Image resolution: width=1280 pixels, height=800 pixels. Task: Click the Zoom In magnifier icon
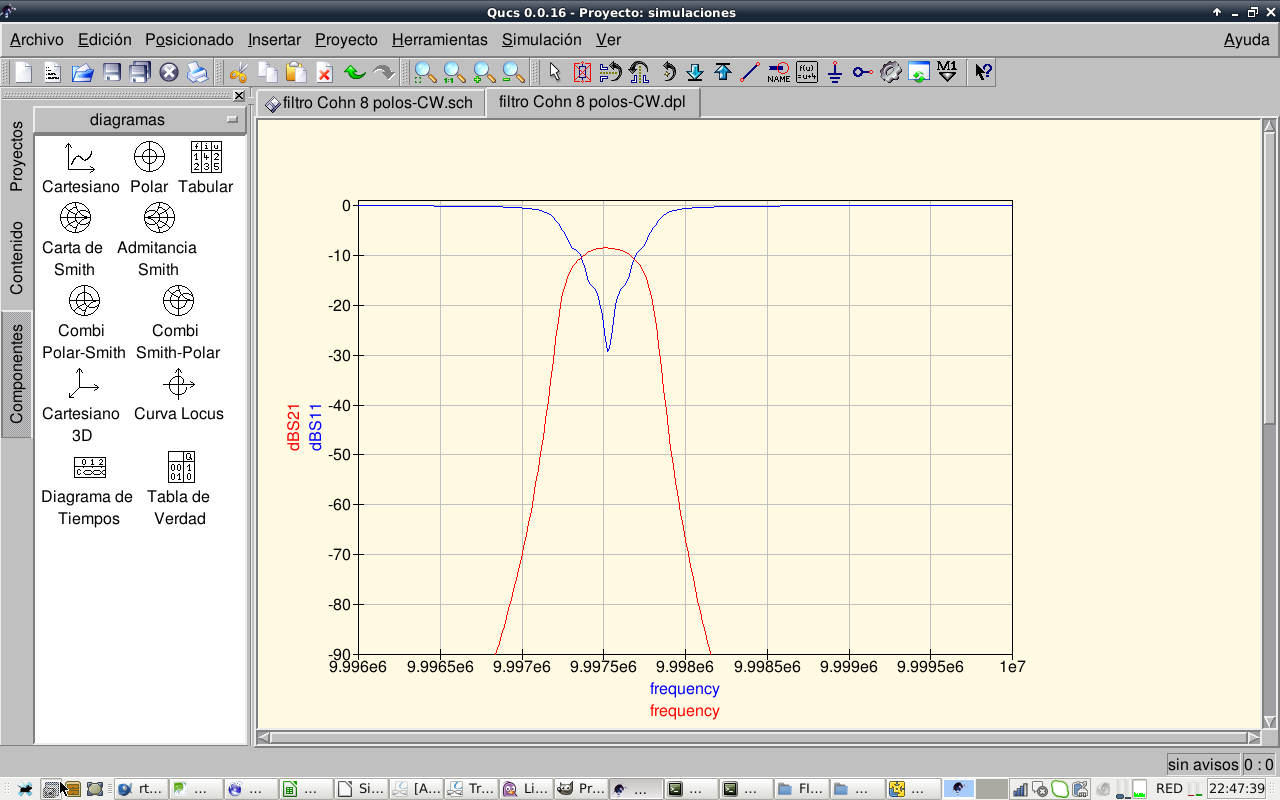(484, 72)
